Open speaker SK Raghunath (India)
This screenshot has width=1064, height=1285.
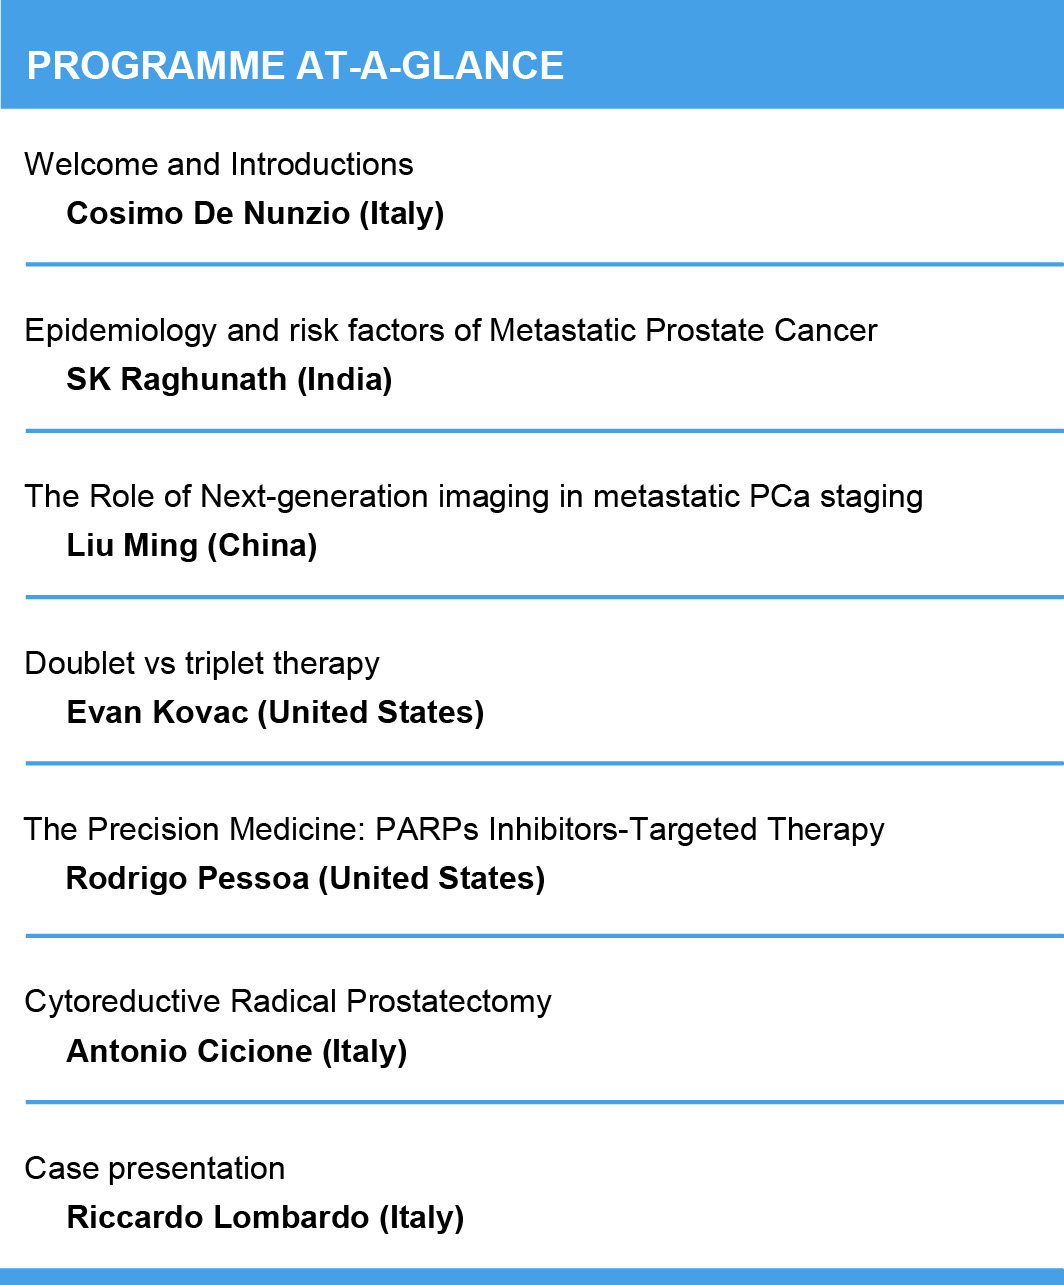(x=229, y=379)
